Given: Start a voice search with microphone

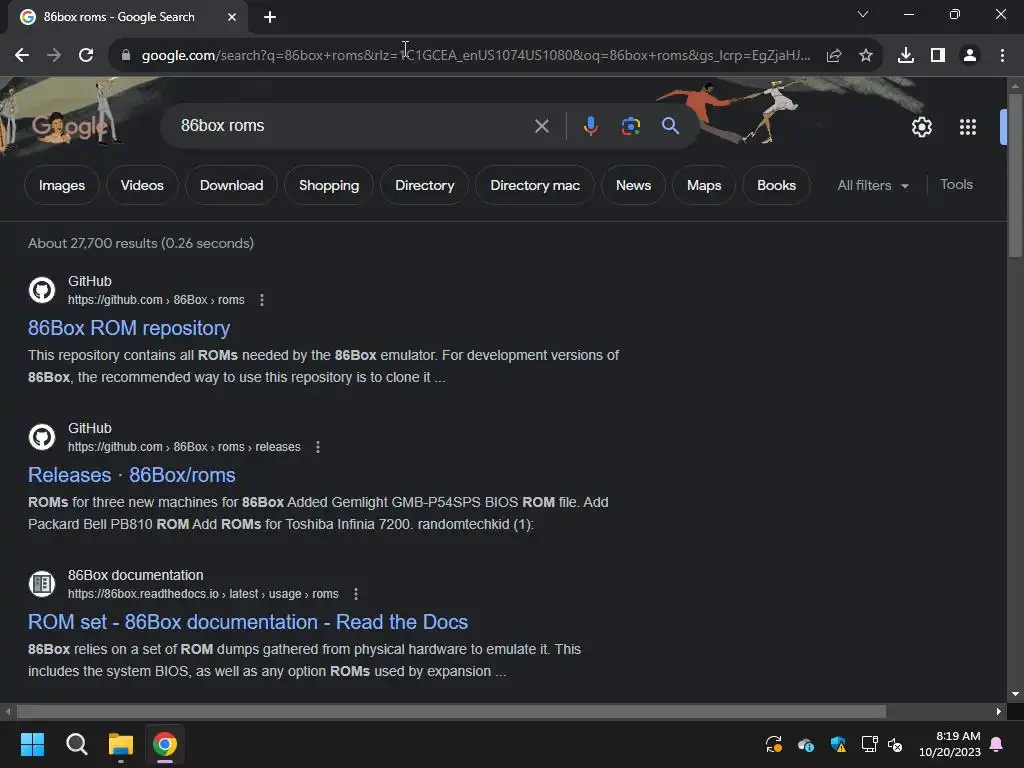Looking at the screenshot, I should pos(590,125).
